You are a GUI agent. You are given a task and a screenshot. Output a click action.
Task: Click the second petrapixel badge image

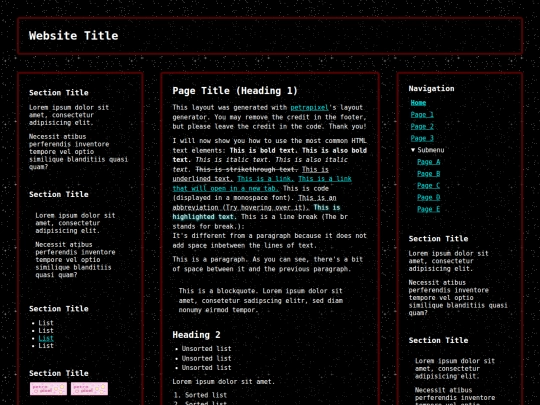click(90, 388)
